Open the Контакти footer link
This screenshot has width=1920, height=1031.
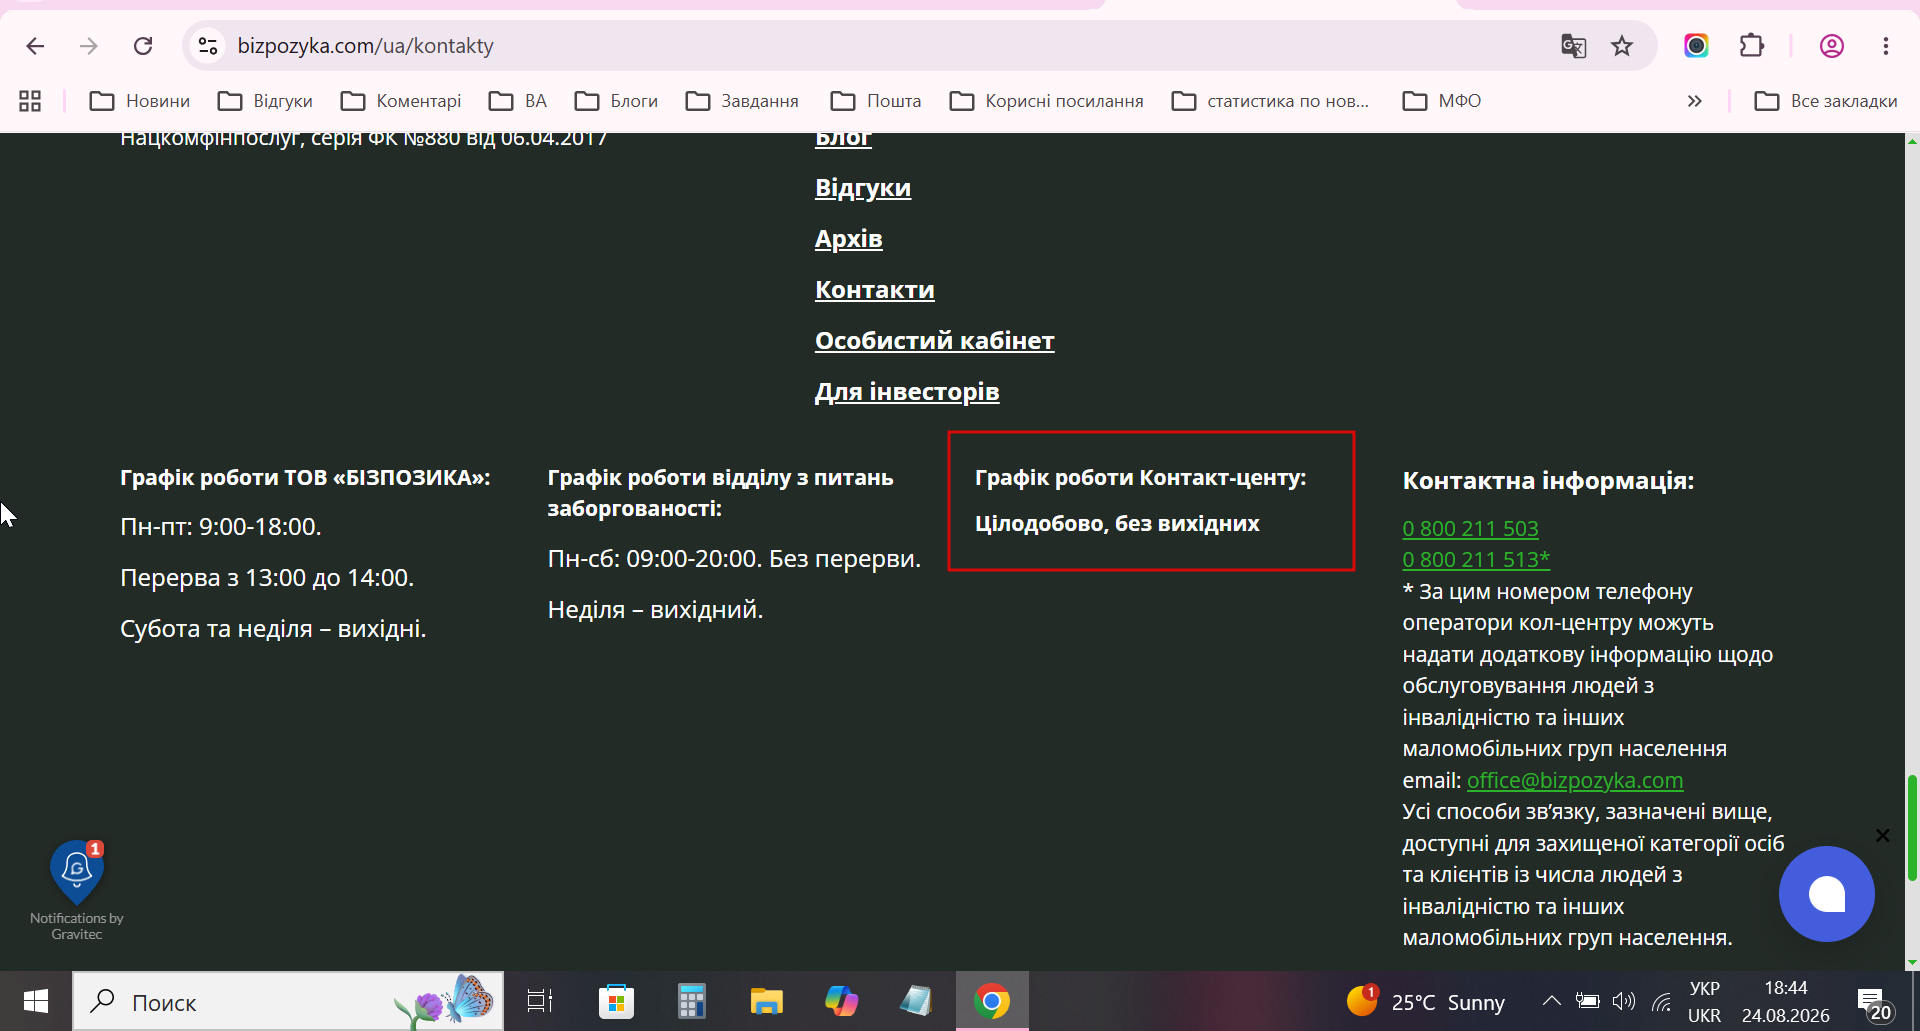click(x=875, y=290)
